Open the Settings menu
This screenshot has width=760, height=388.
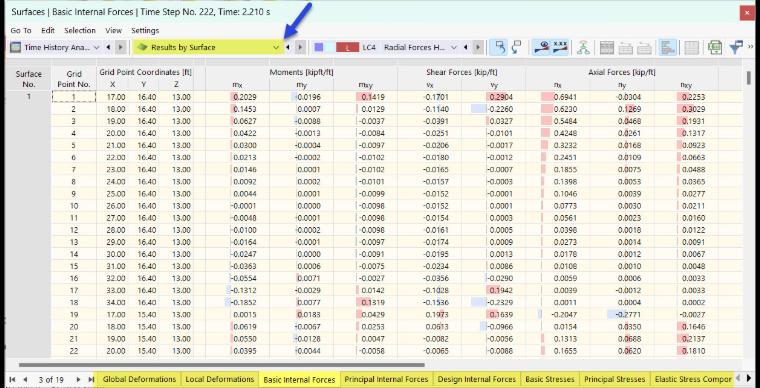pyautogui.click(x=145, y=30)
